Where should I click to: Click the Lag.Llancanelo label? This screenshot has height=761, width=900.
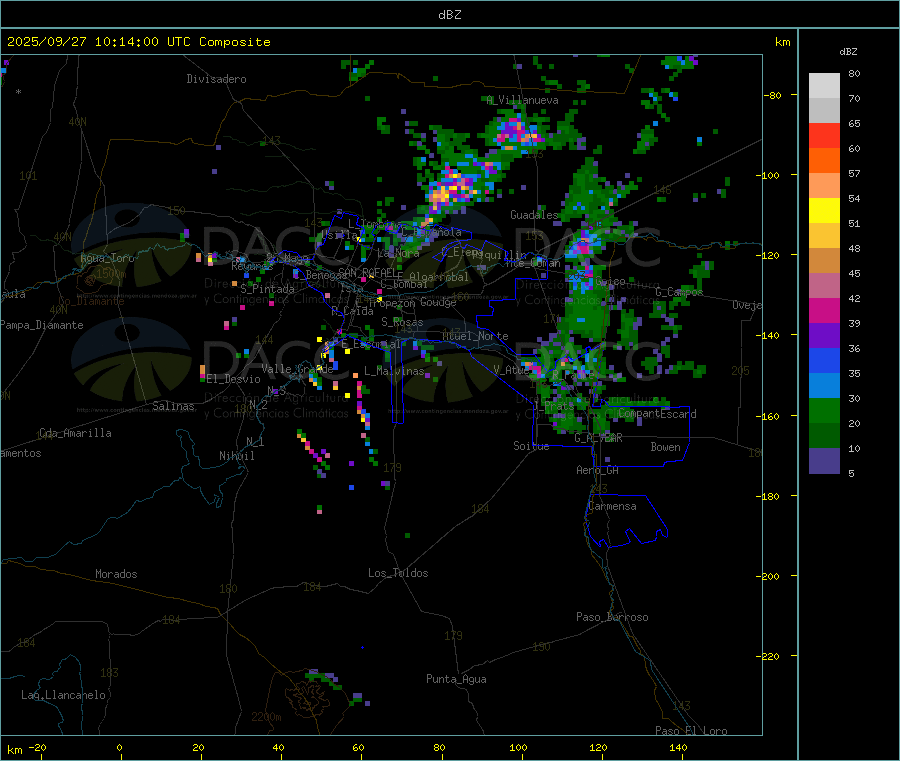63,695
